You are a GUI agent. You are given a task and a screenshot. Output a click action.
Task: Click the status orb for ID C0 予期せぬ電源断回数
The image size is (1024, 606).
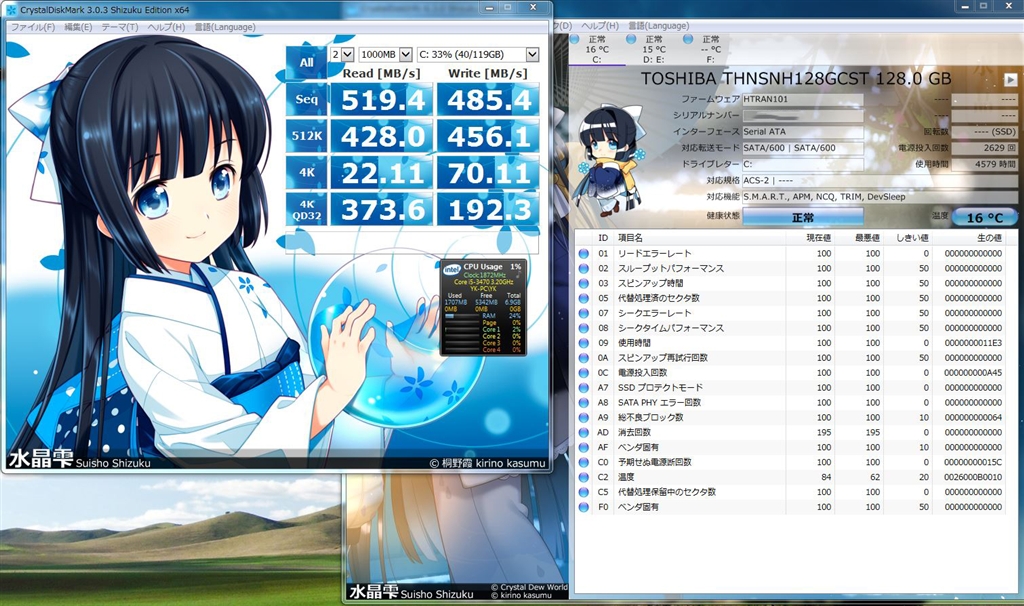[584, 462]
